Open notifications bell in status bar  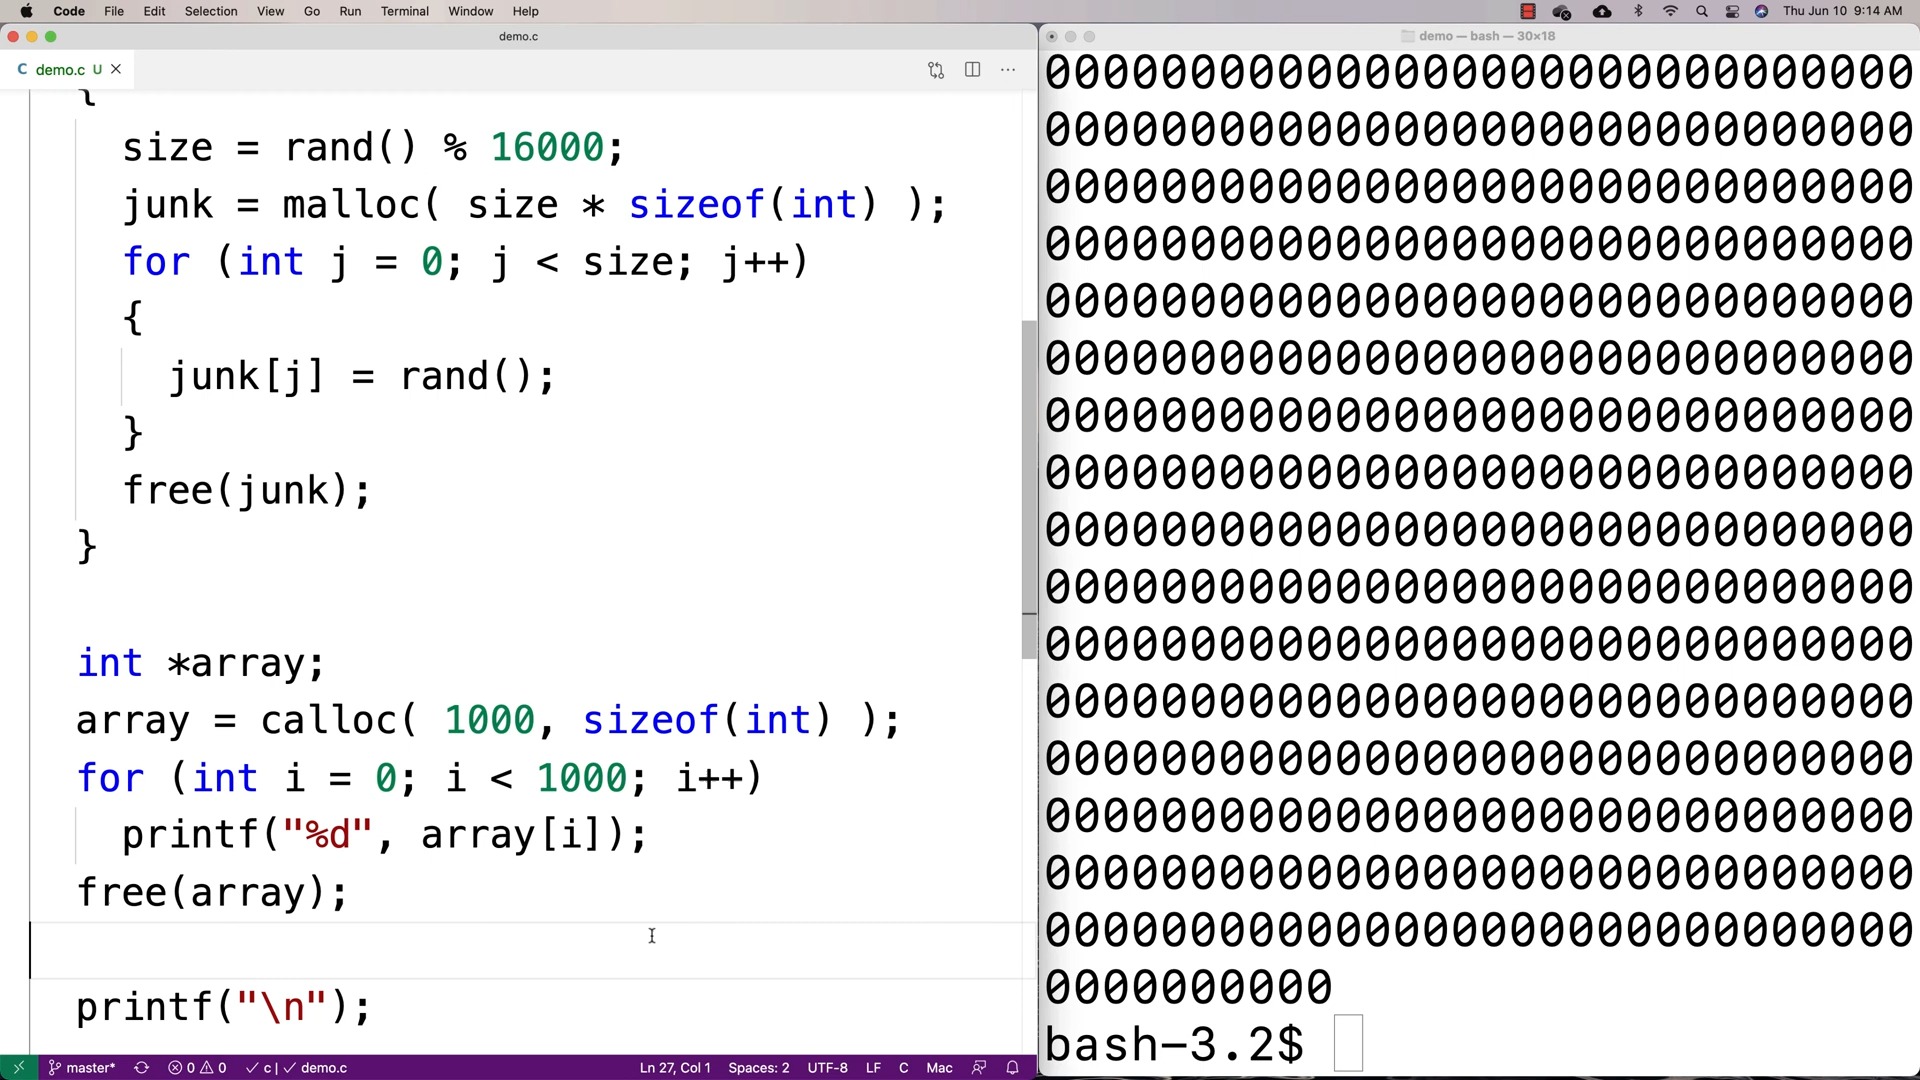[x=1012, y=1067]
